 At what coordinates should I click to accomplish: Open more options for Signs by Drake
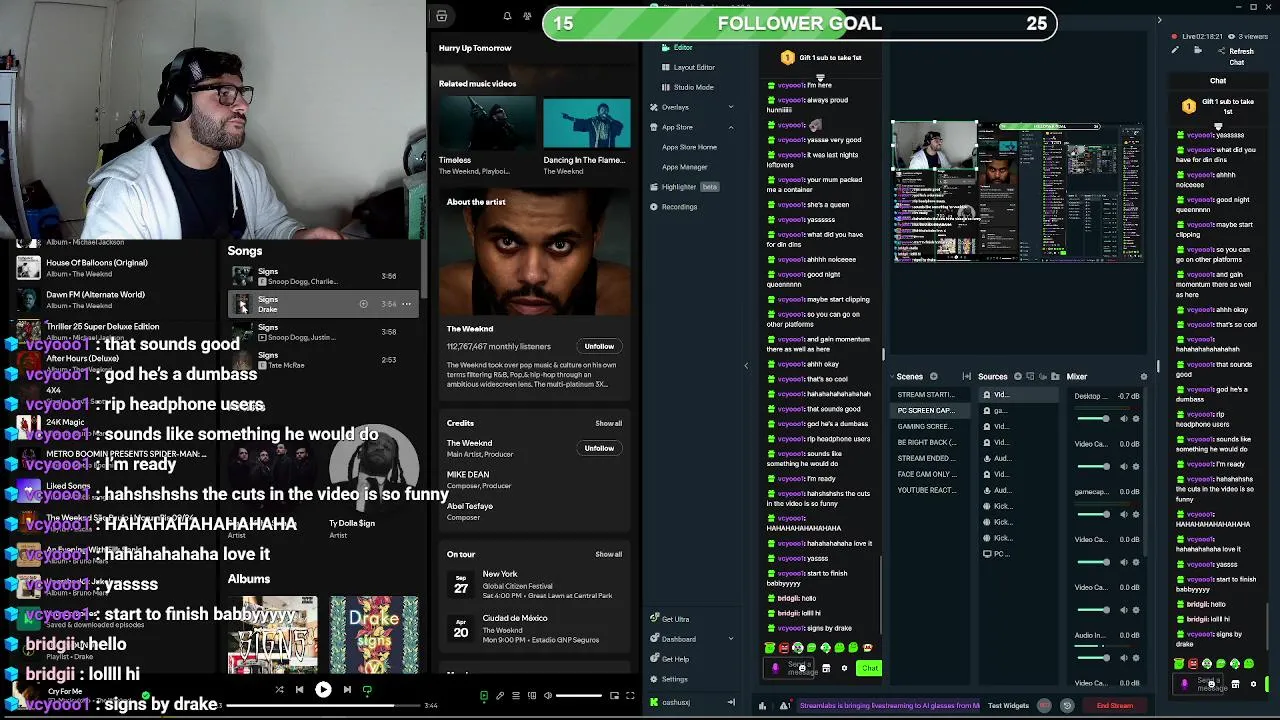pos(406,304)
